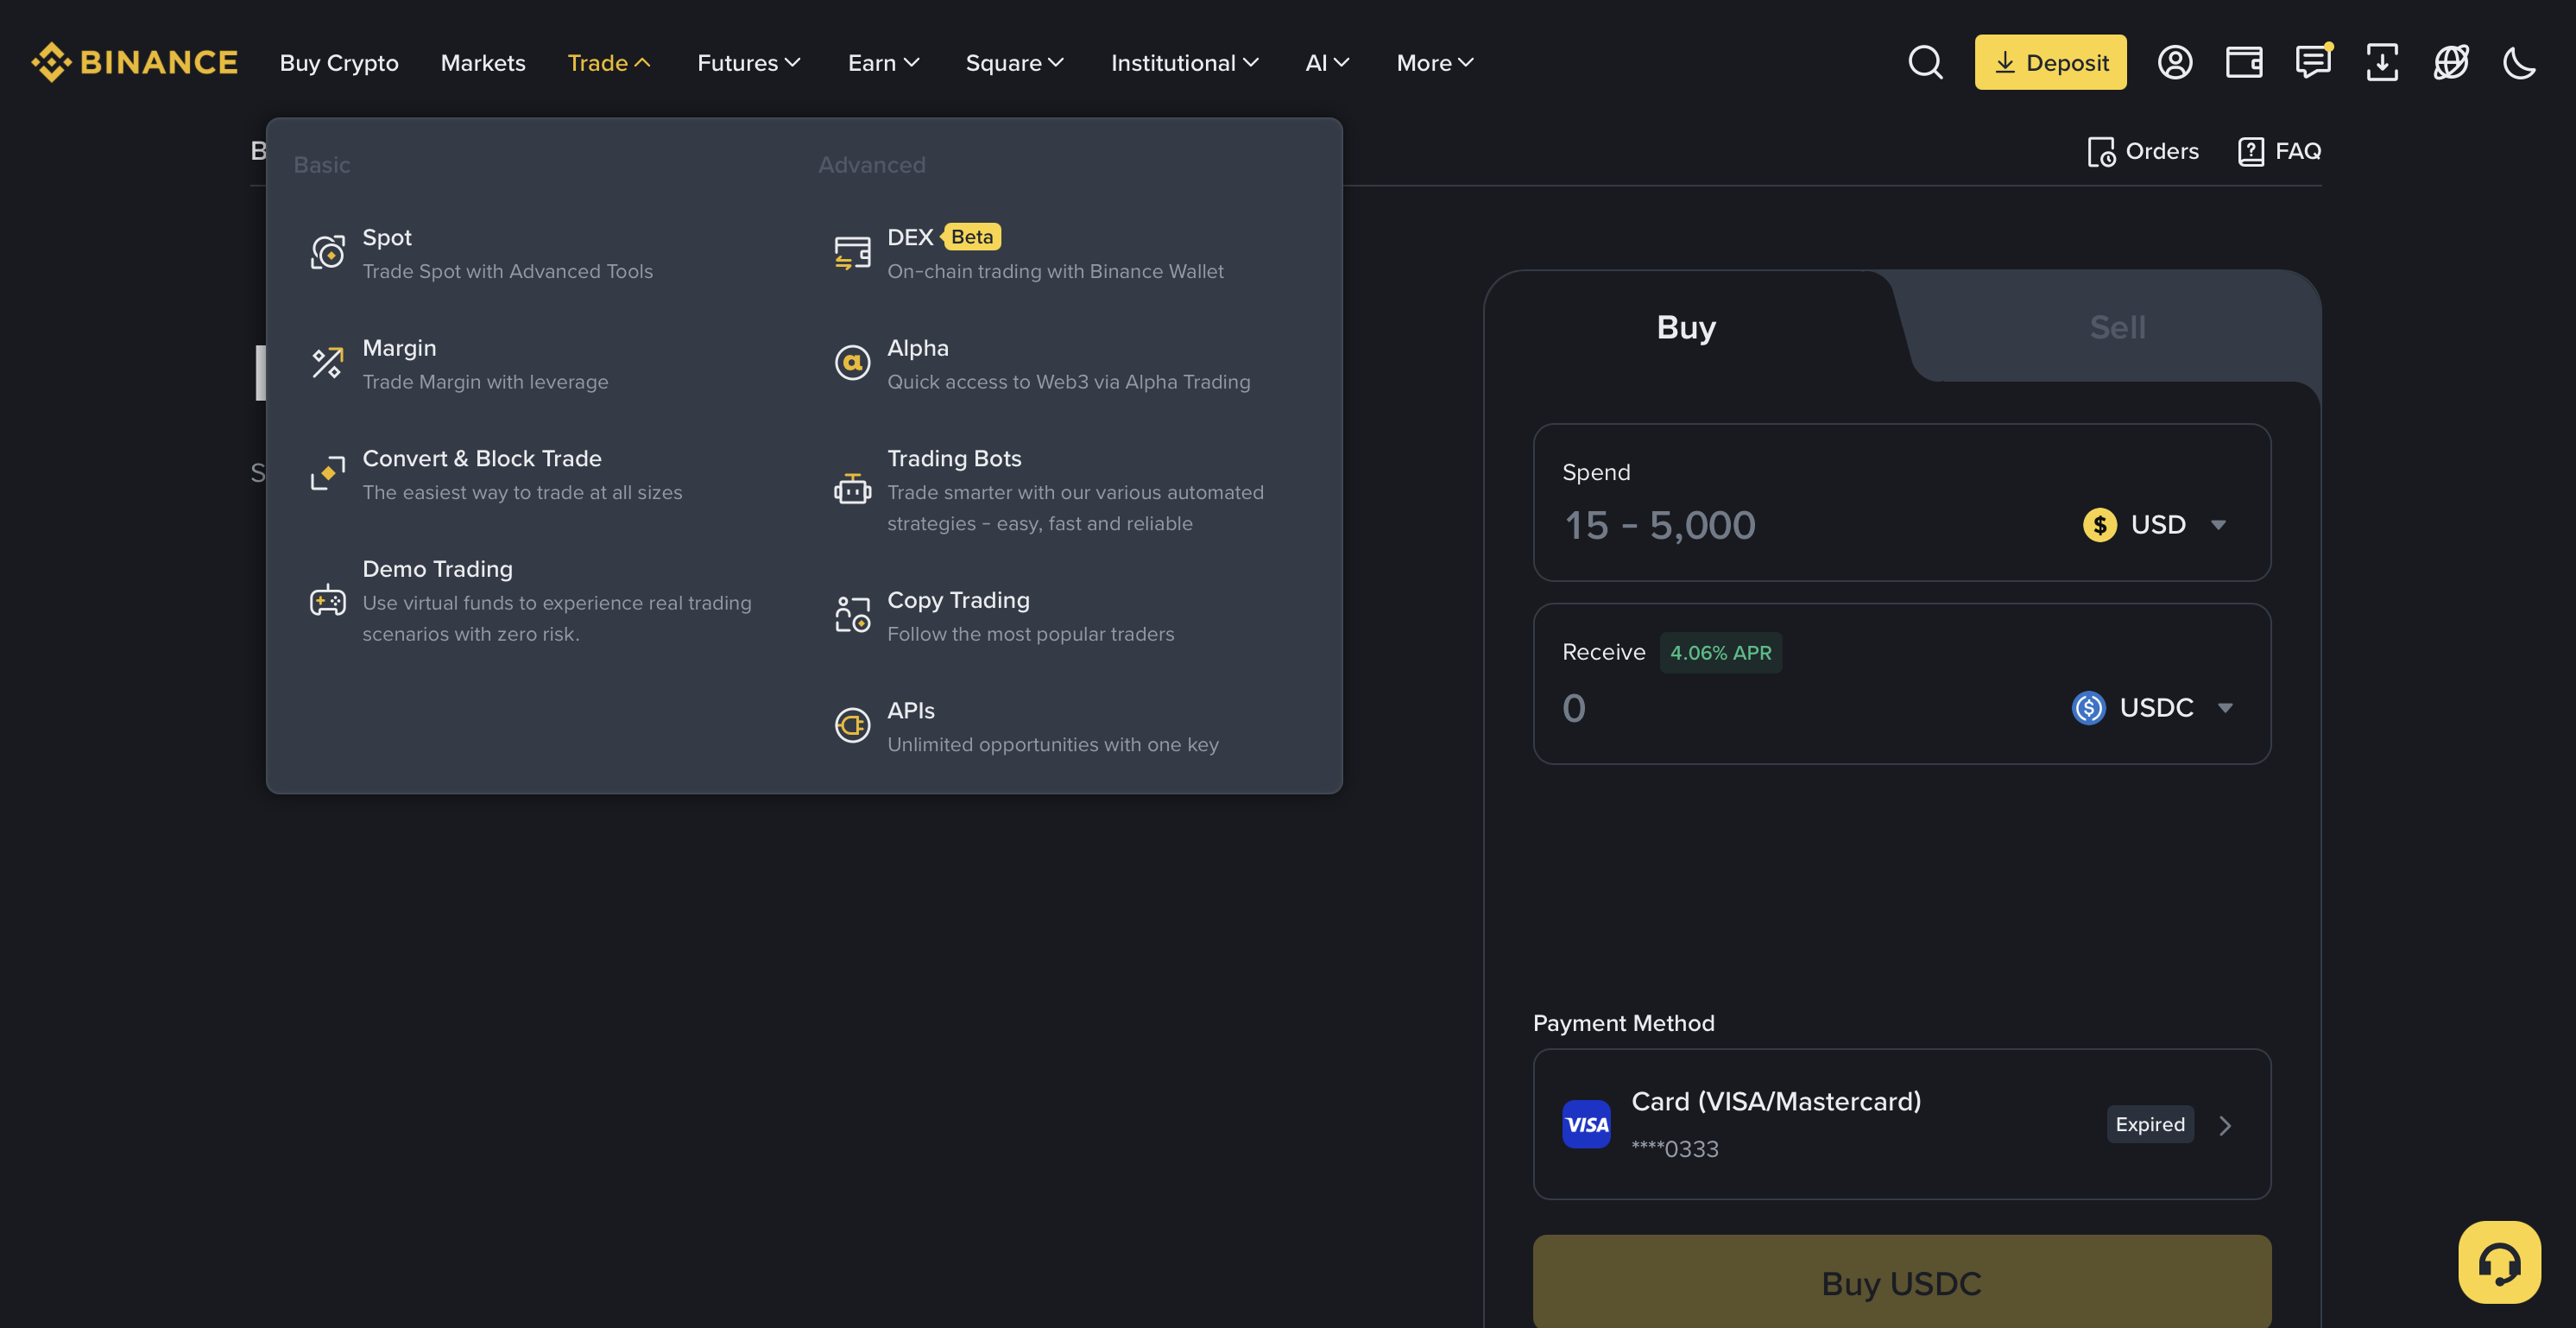
Task: Click the yellow Deposit button
Action: 2050,62
